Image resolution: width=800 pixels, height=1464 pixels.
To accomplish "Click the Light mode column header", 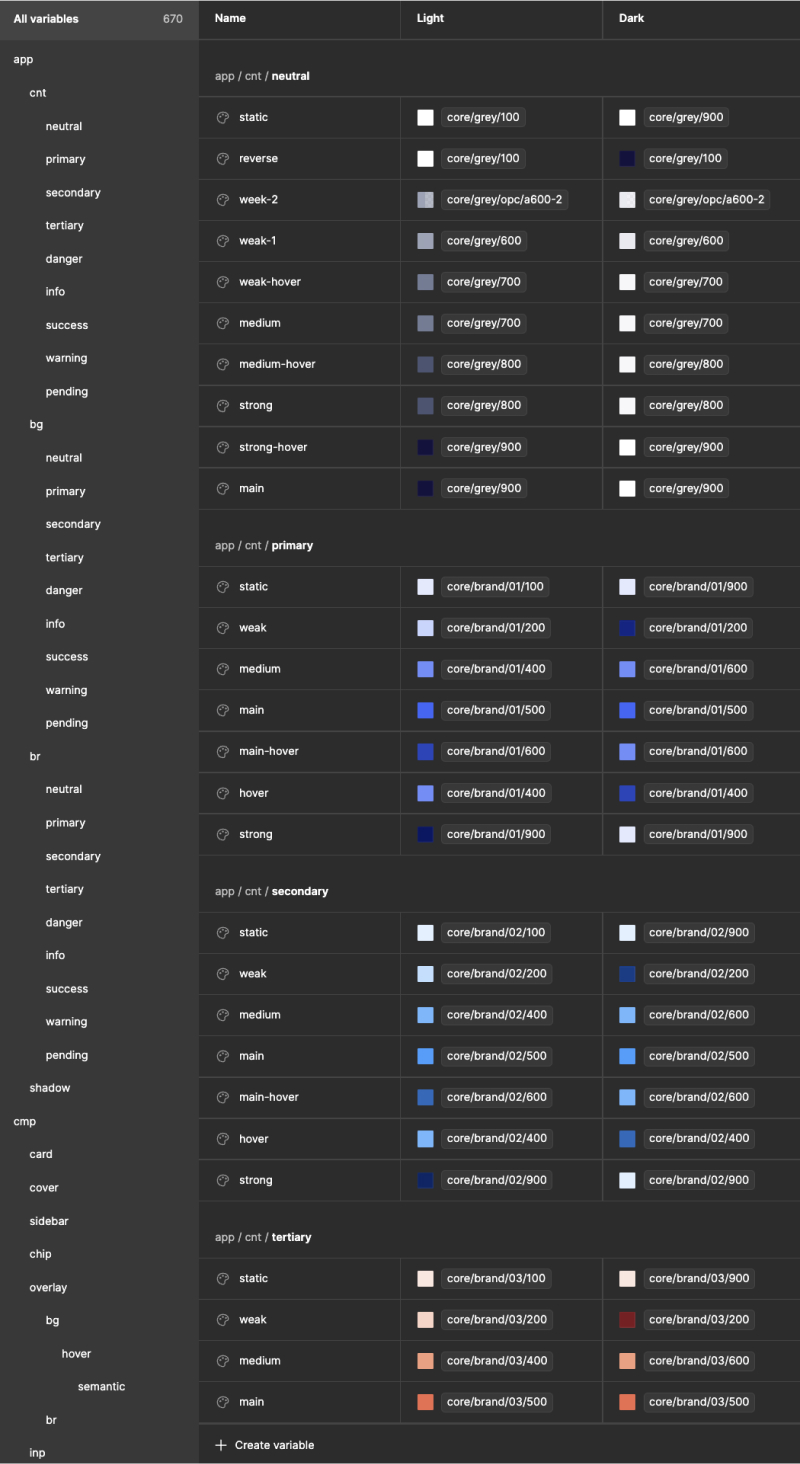I will (x=430, y=18).
